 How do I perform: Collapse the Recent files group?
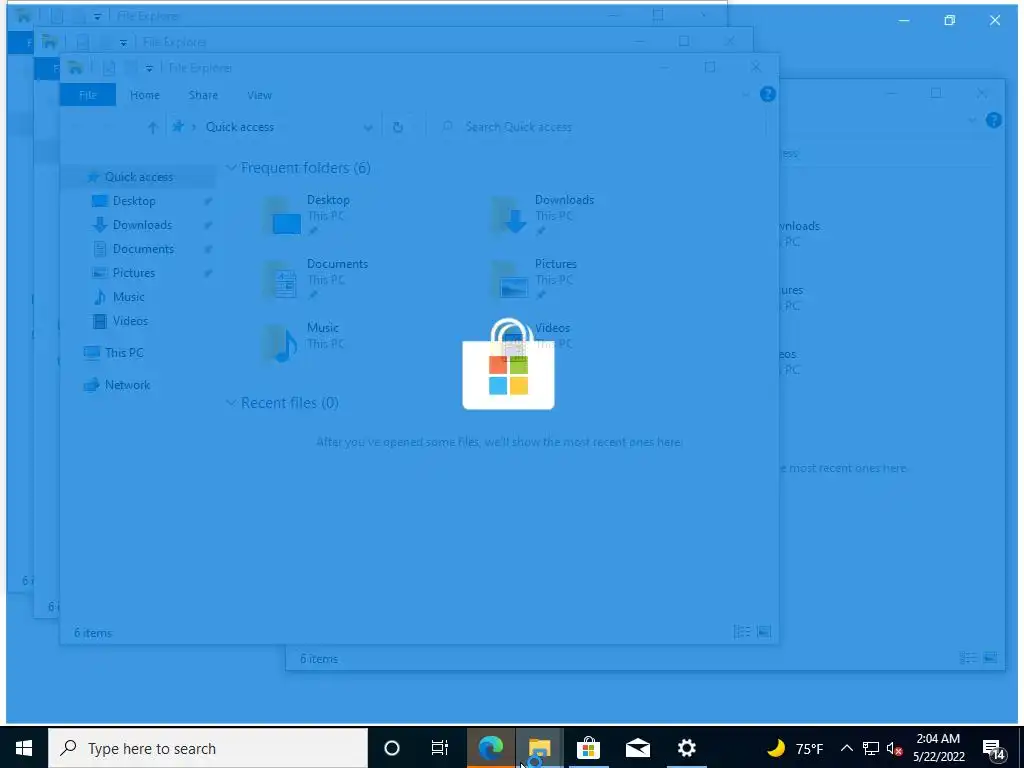[231, 403]
